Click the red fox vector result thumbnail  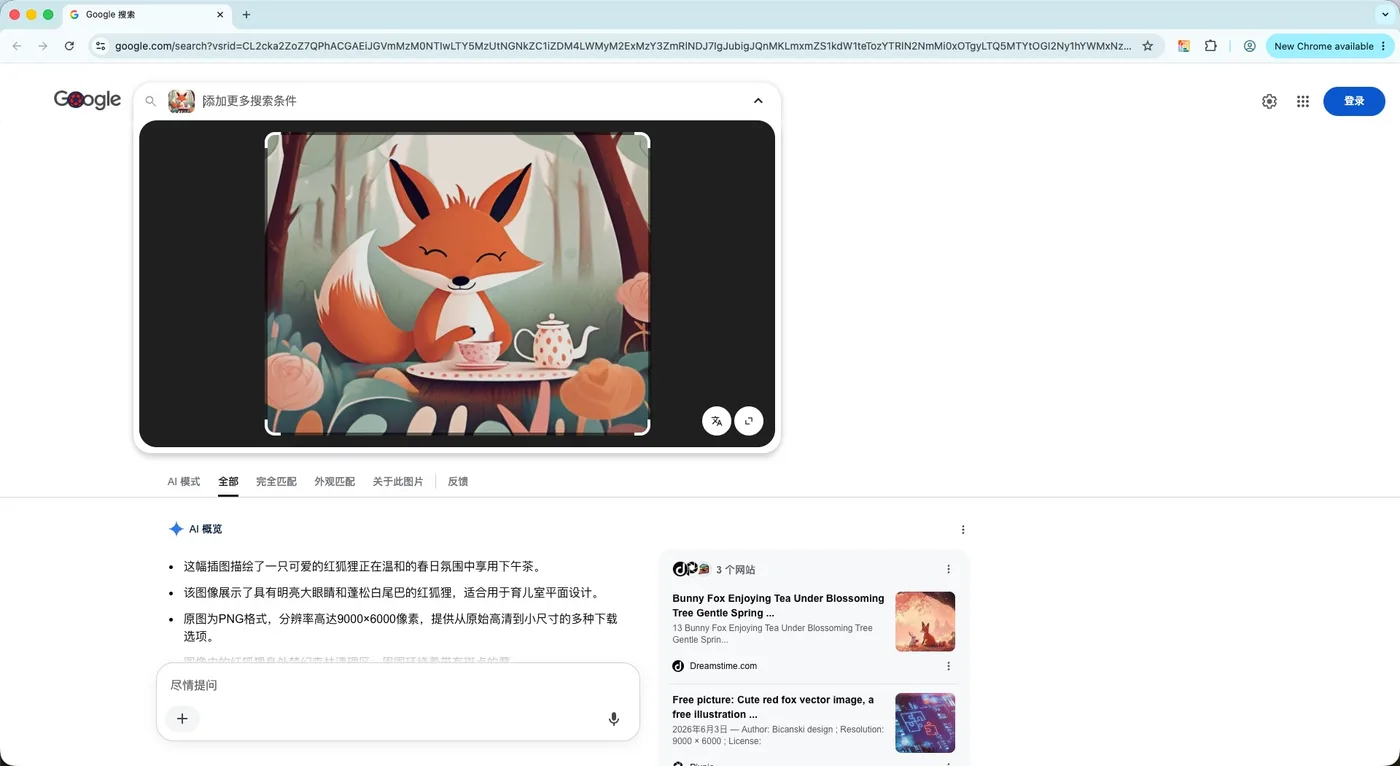tap(925, 723)
